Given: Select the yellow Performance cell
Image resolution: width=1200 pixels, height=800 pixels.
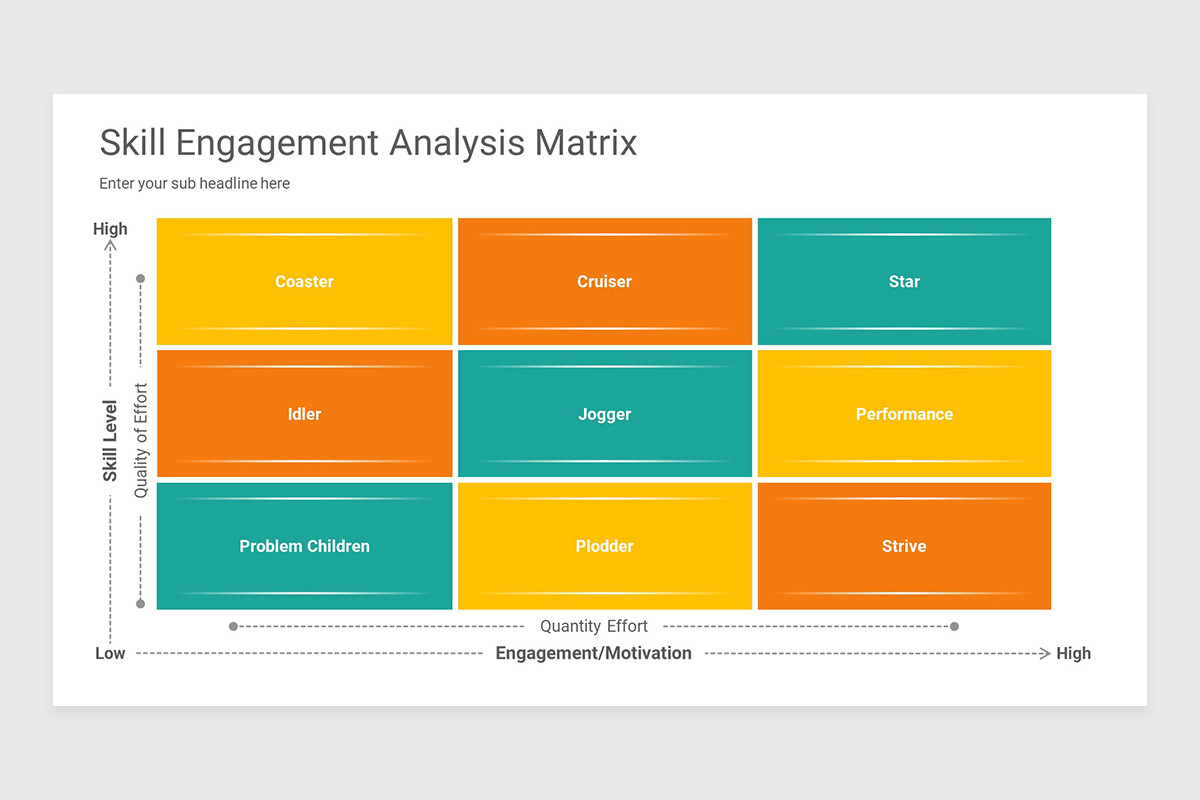Looking at the screenshot, I should tap(904, 413).
